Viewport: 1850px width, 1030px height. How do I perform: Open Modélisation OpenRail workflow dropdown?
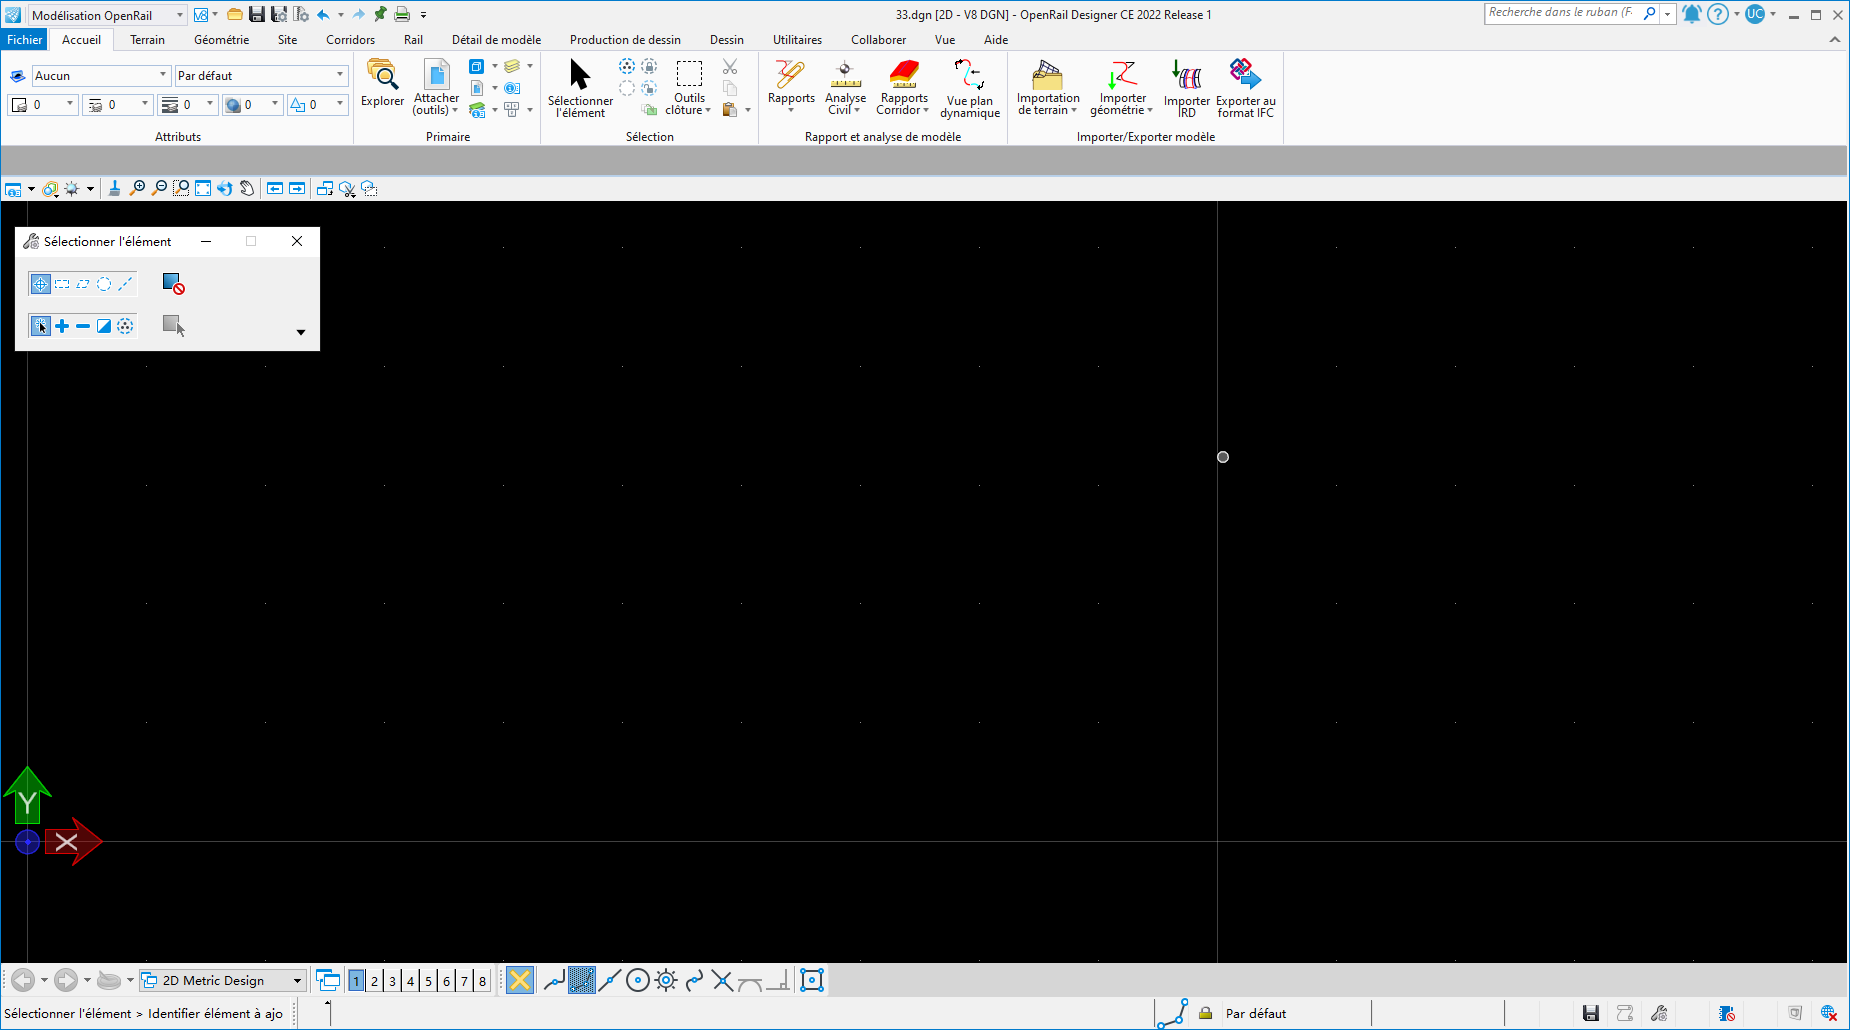tap(106, 15)
